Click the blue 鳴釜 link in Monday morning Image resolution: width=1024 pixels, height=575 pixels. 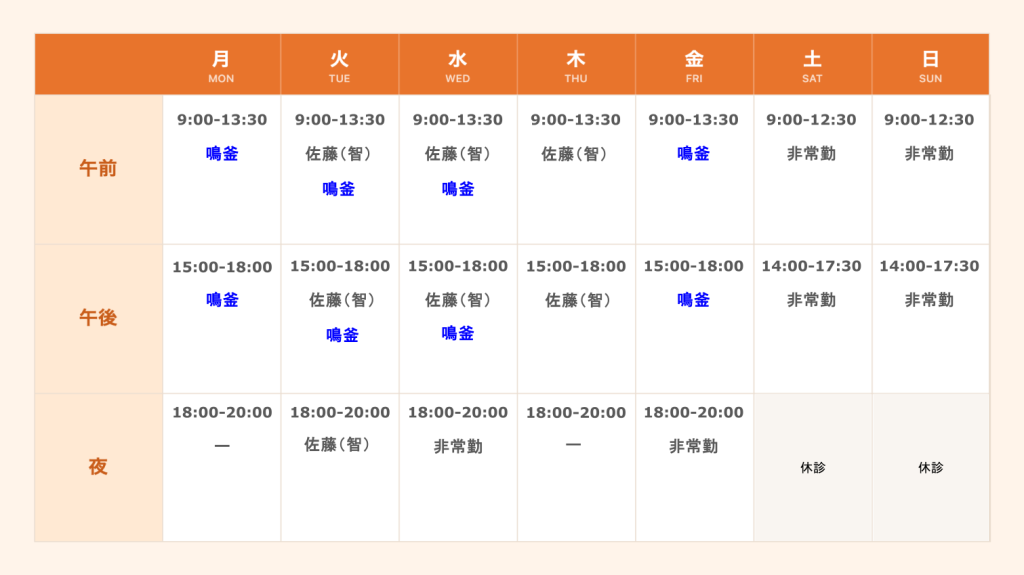point(222,154)
